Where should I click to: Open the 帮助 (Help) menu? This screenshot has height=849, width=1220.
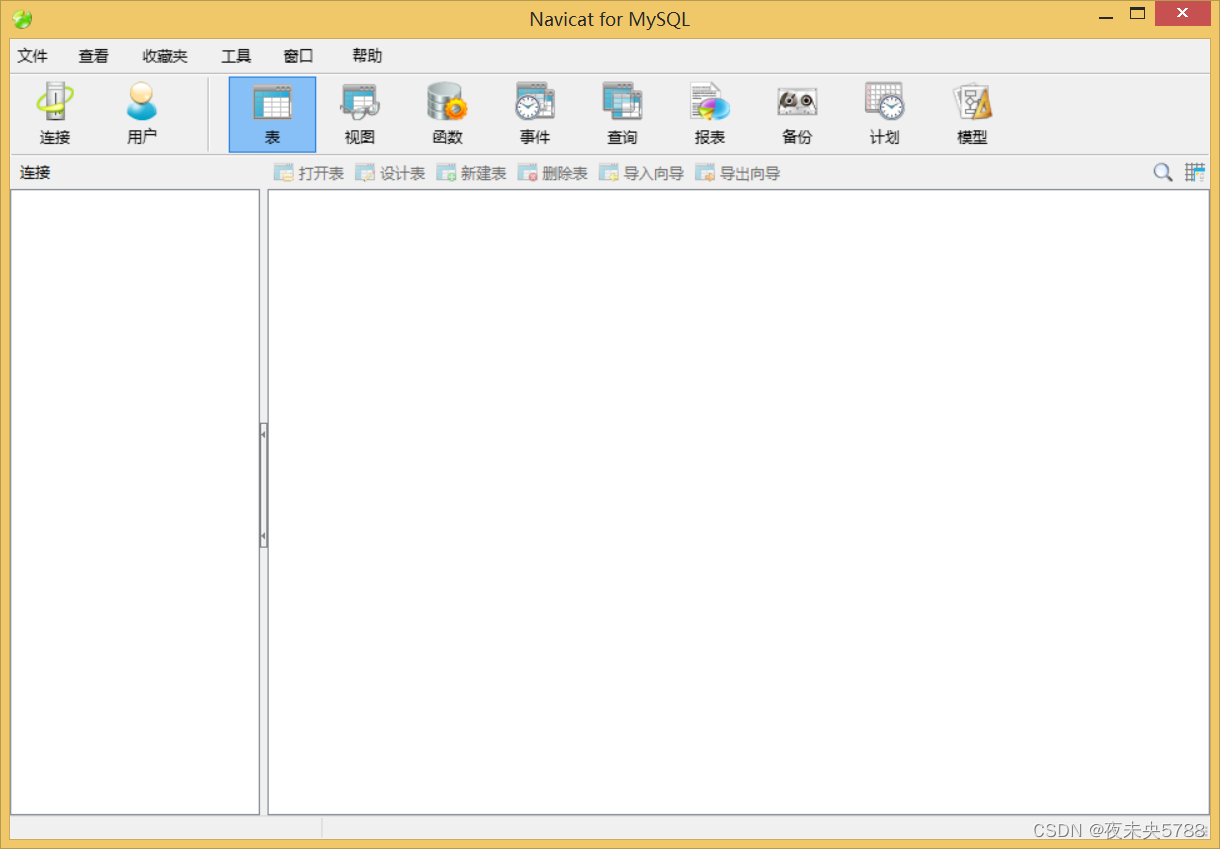(367, 56)
